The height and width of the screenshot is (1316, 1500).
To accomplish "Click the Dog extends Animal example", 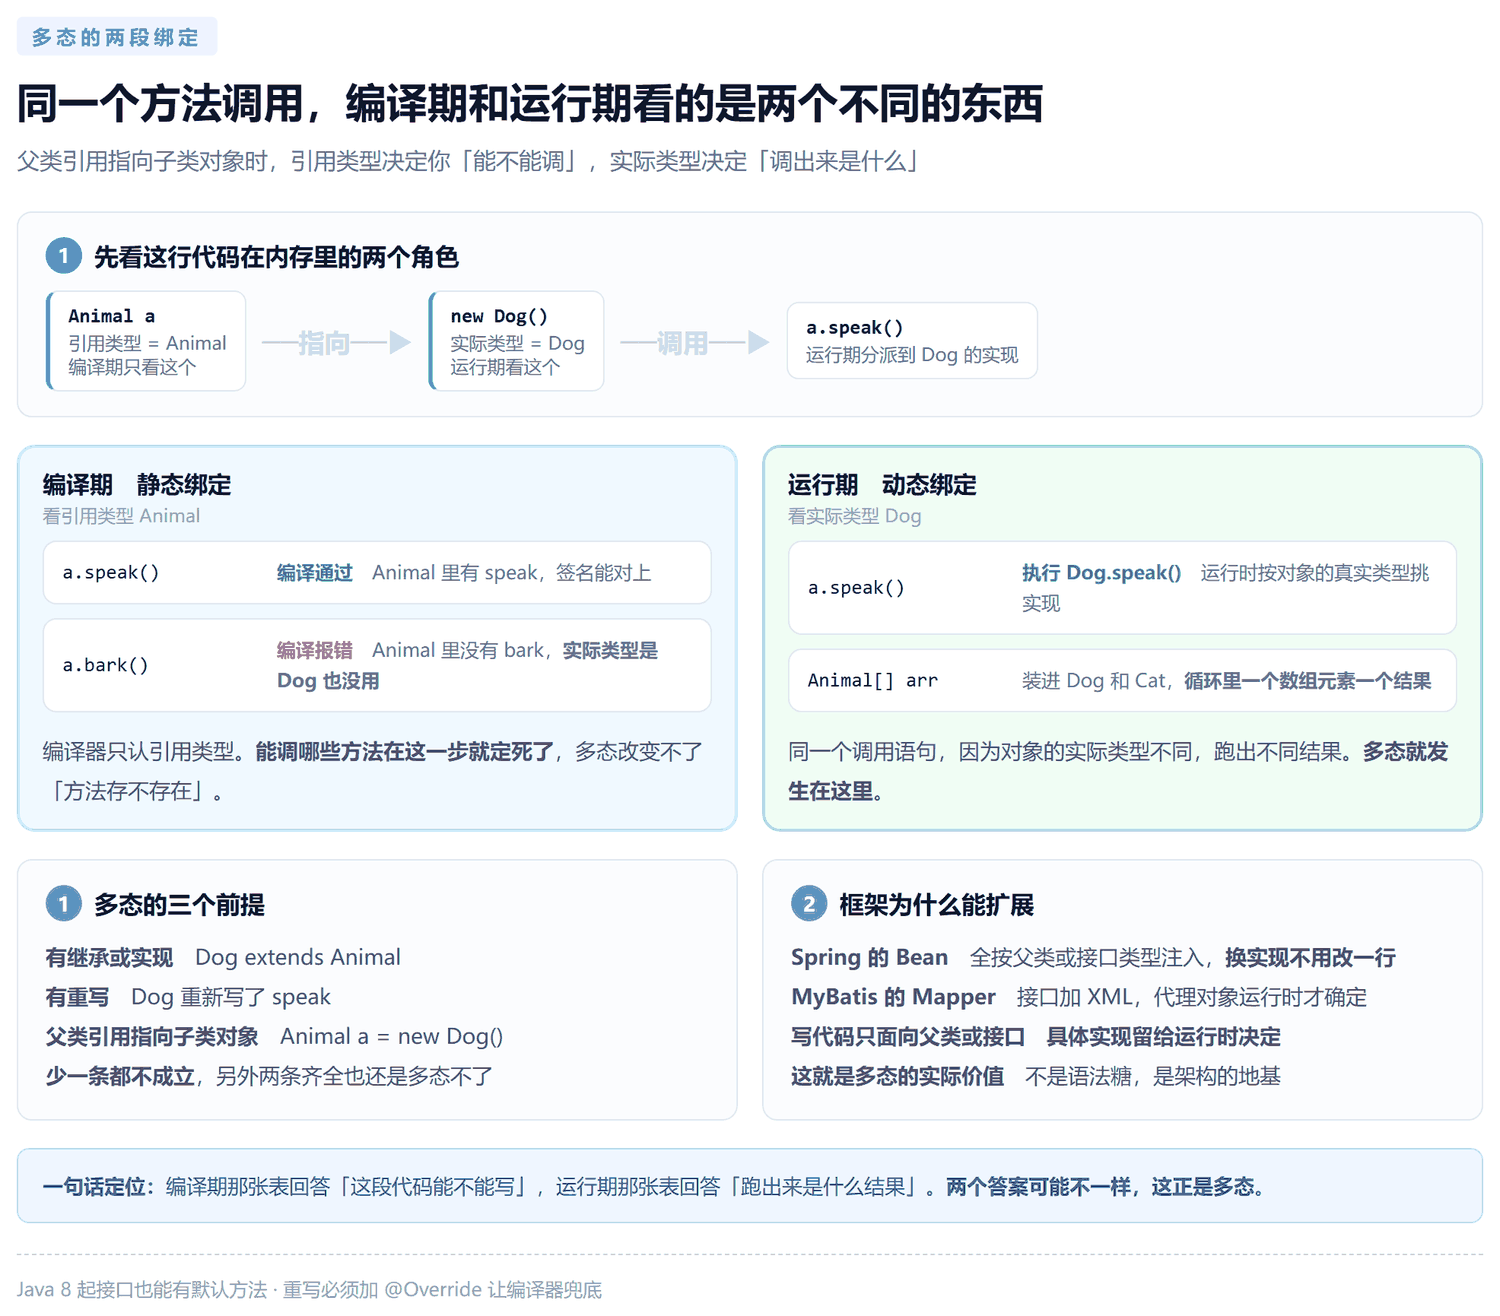I will tap(298, 957).
